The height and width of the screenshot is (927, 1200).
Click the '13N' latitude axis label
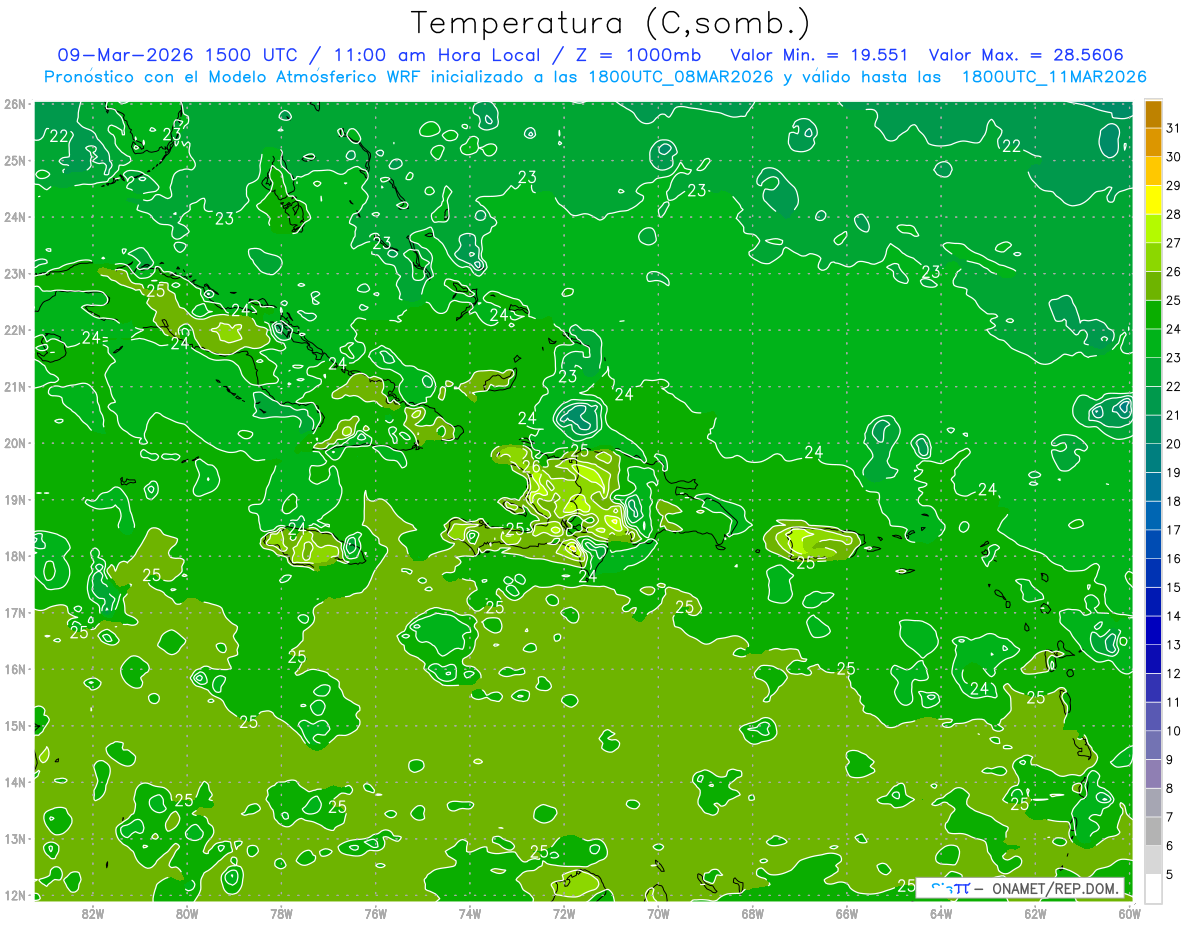coord(14,839)
